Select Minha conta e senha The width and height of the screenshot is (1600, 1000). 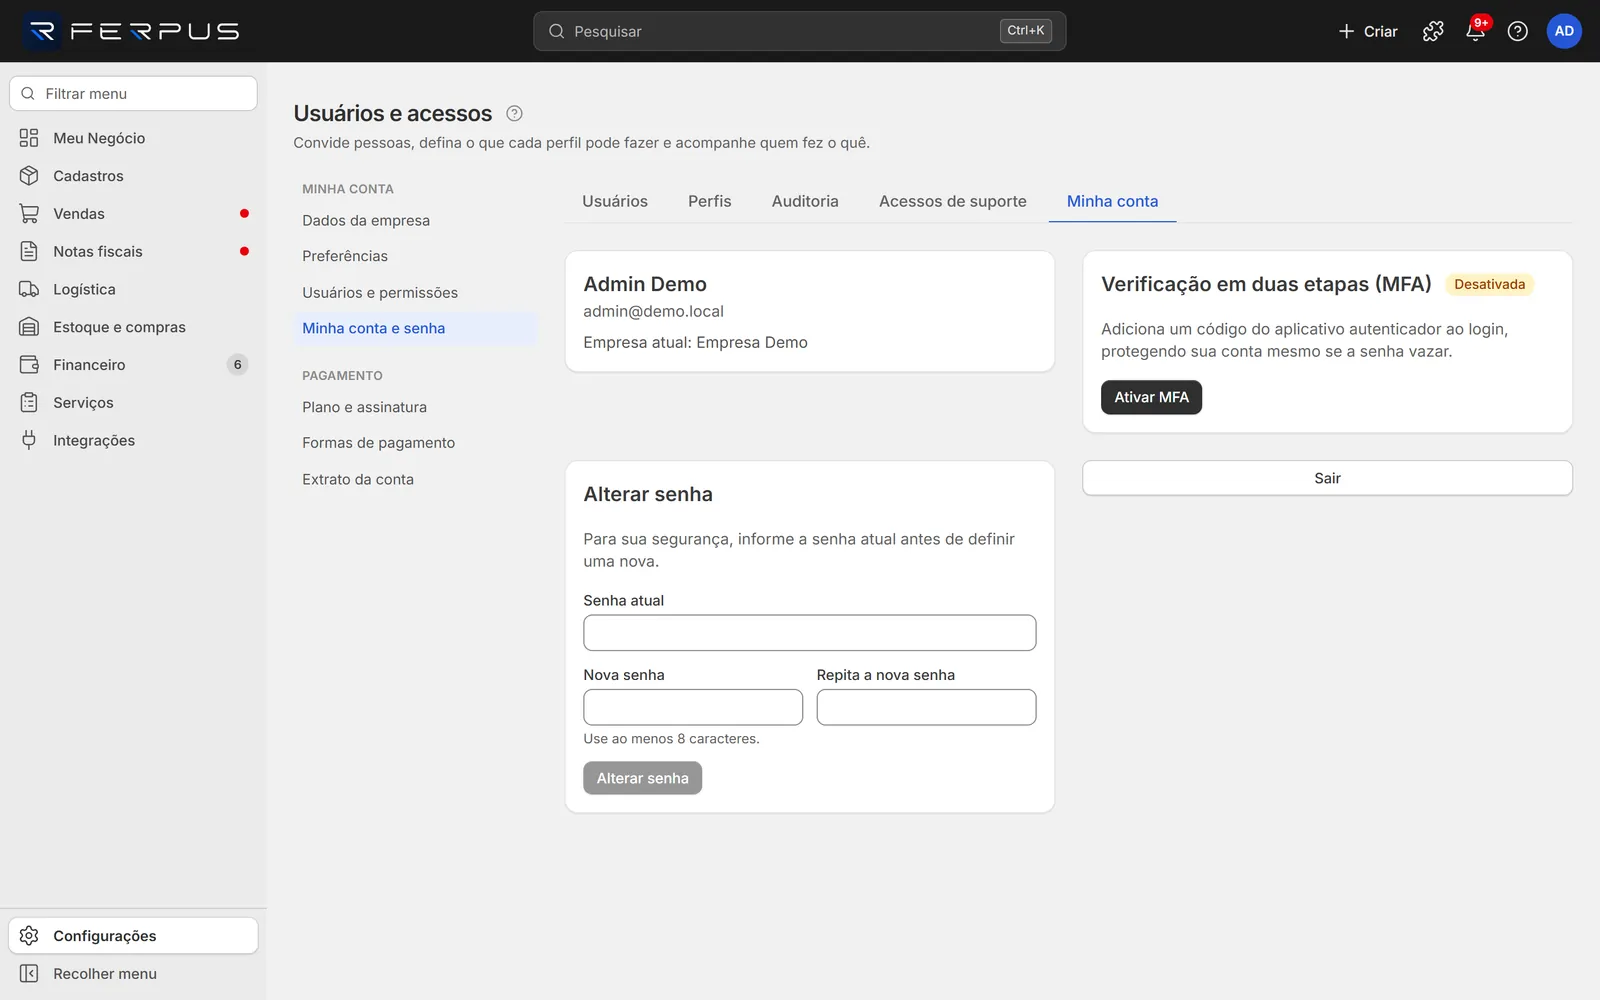point(415,329)
